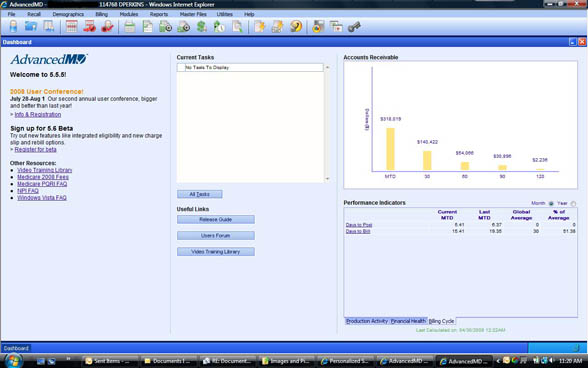Click the Days to Bill link
Image resolution: width=588 pixels, height=368 pixels.
tap(358, 231)
